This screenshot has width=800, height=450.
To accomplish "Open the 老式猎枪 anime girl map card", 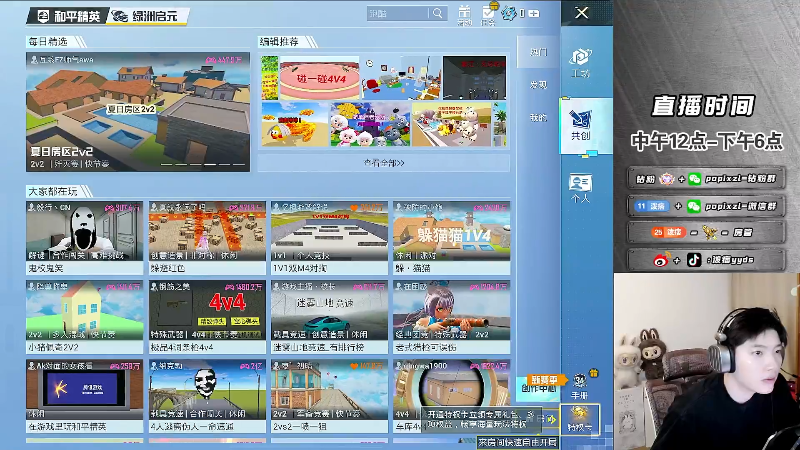I will click(452, 317).
